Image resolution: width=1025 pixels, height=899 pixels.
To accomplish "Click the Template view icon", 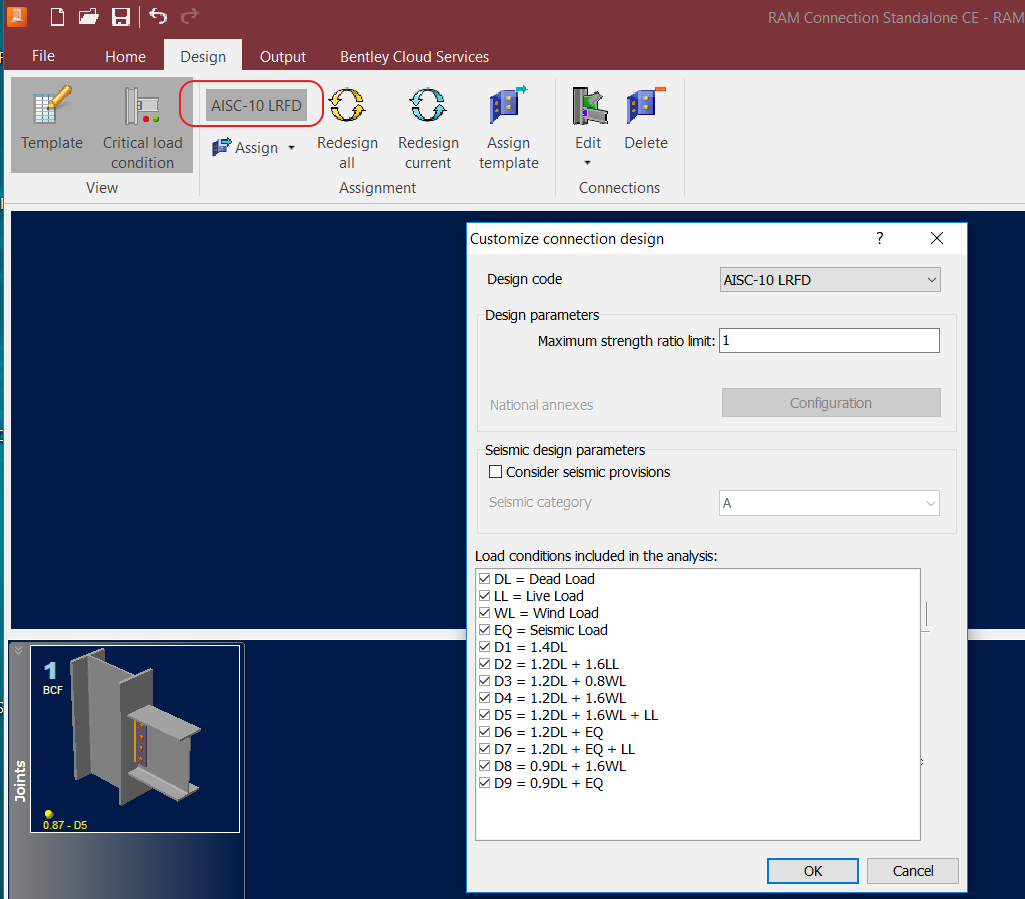I will click(x=52, y=107).
